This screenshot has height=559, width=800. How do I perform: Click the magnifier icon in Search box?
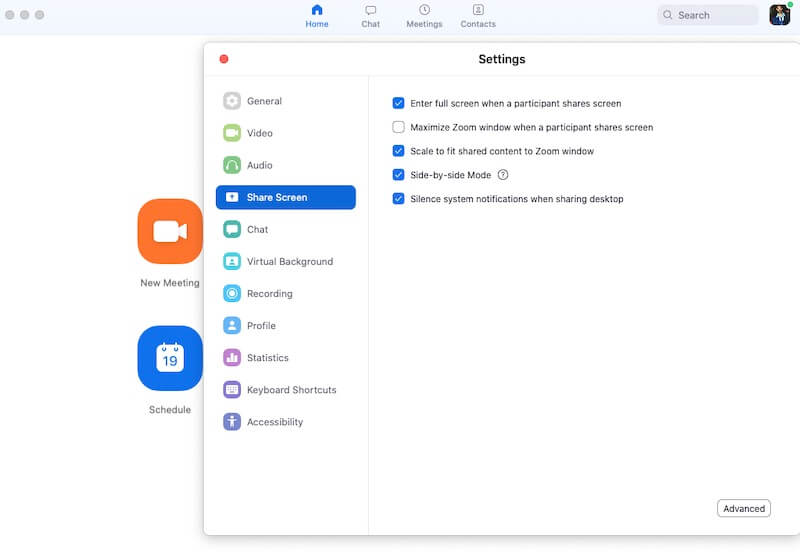tap(667, 15)
